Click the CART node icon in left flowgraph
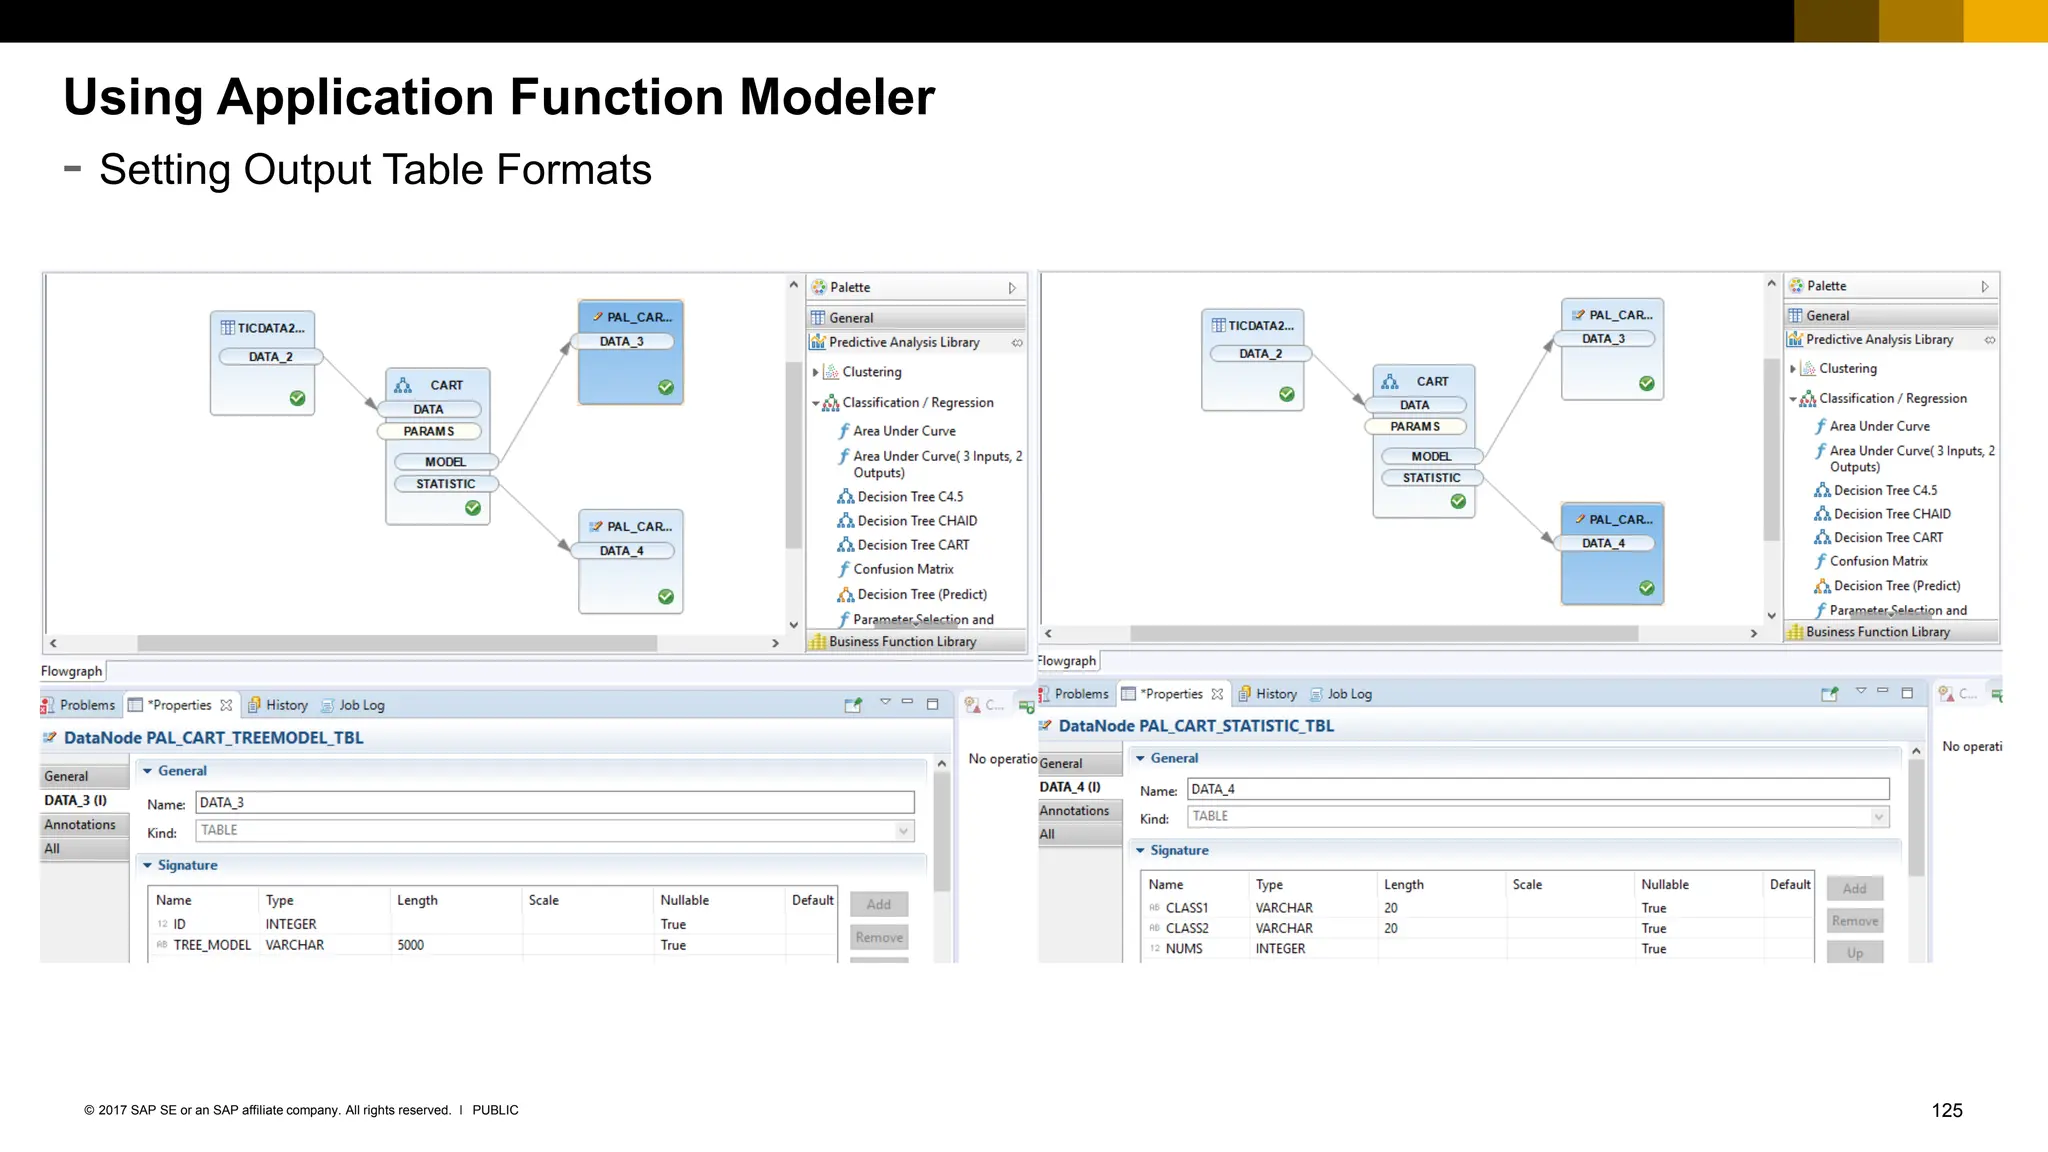 coord(403,385)
